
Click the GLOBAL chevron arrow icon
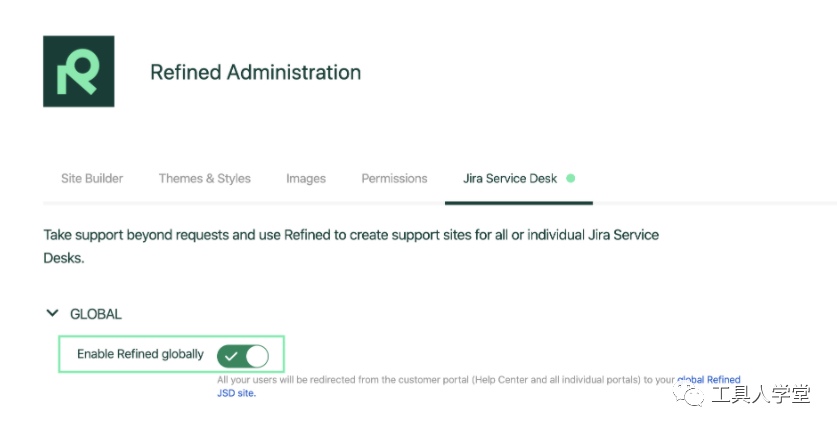[52, 313]
